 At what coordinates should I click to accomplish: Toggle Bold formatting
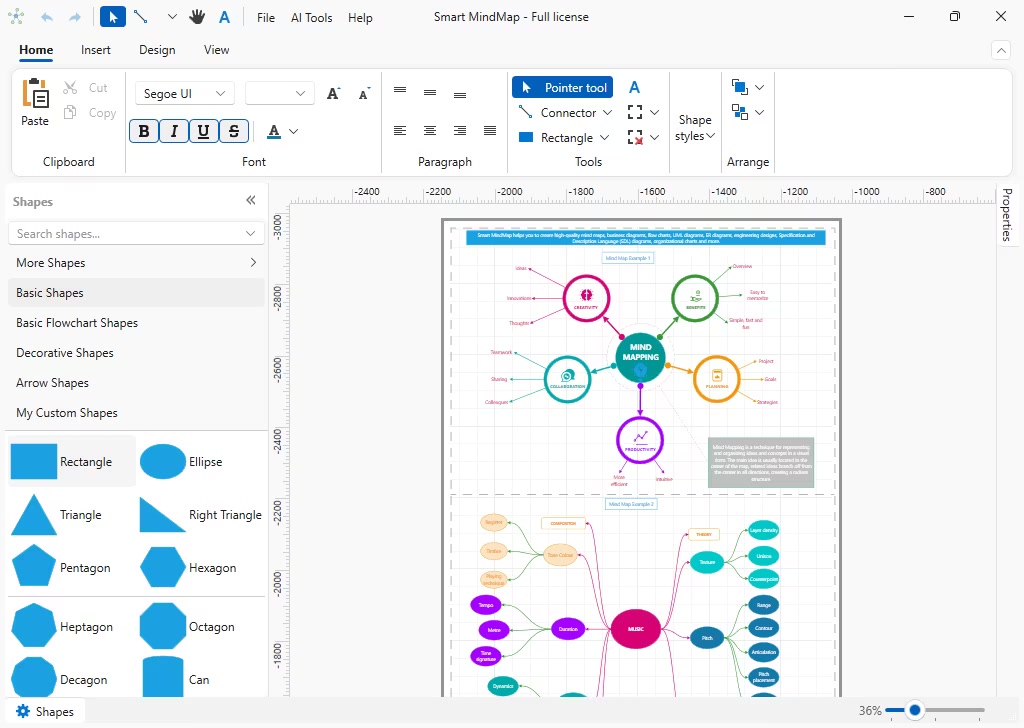click(144, 131)
